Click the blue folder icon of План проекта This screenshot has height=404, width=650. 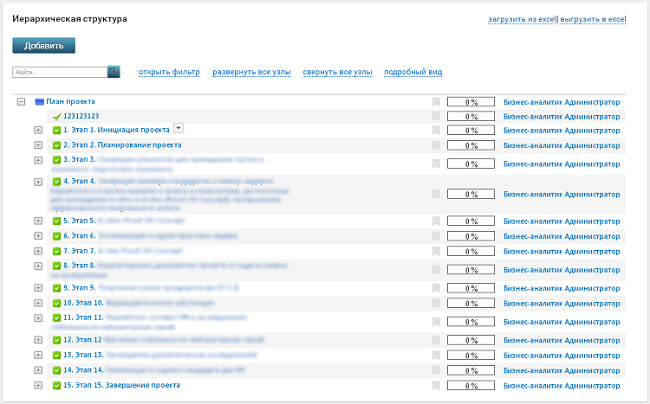(x=39, y=102)
